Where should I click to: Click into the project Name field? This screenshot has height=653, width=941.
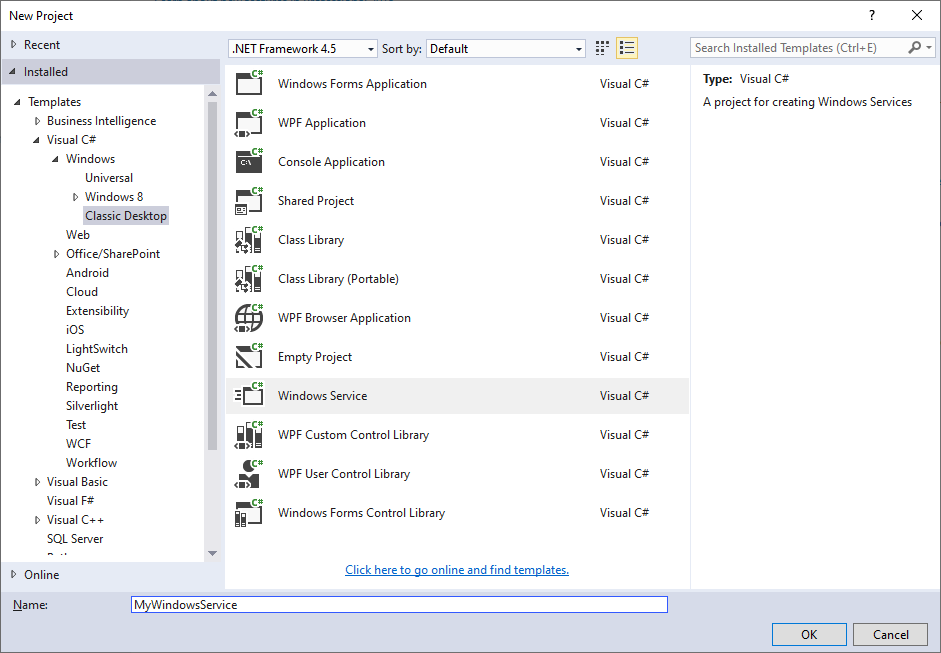(399, 604)
